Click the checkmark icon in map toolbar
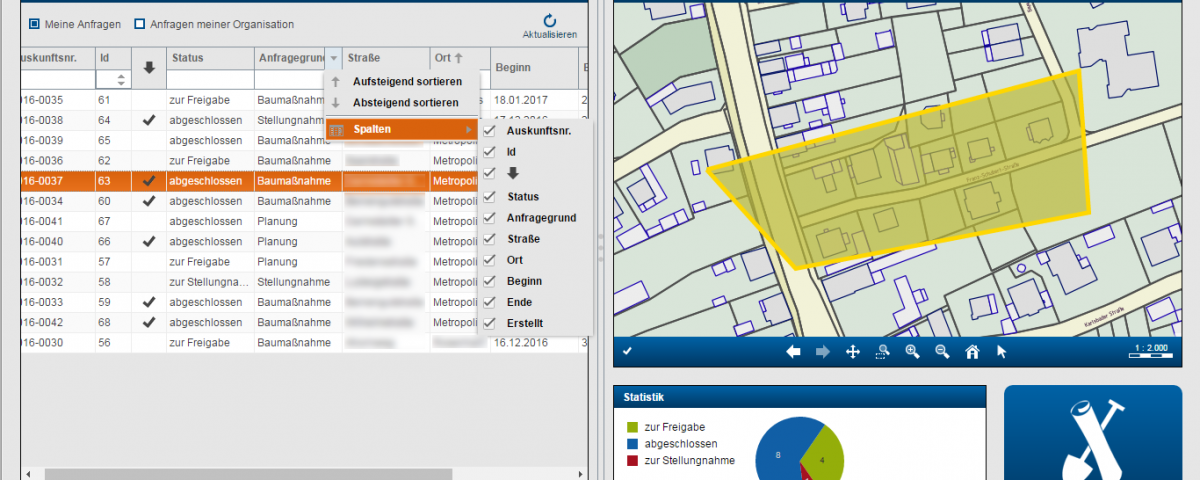 tap(627, 351)
